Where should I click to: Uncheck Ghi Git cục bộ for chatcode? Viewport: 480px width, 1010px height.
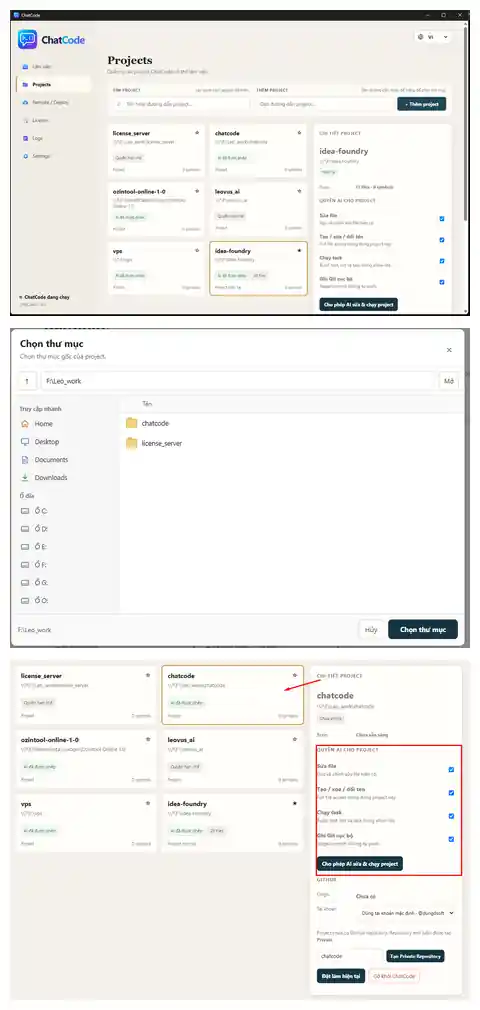tap(451, 839)
